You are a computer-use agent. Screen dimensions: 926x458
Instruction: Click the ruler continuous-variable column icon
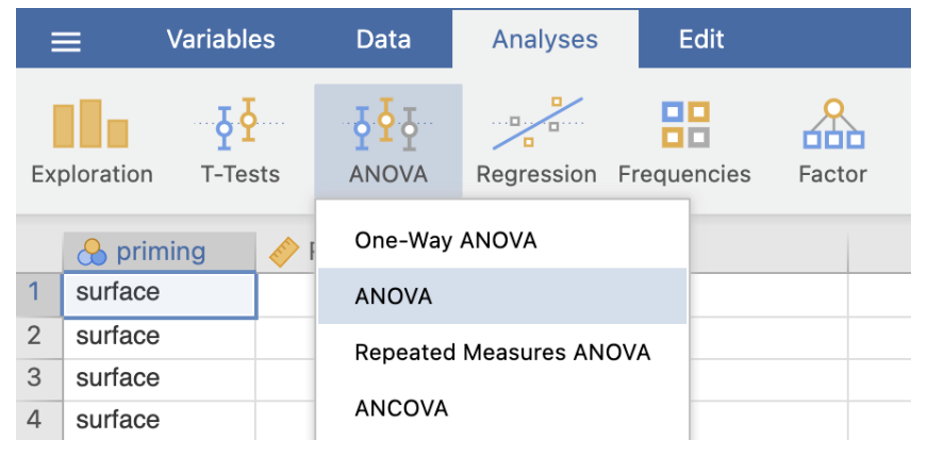tap(283, 254)
